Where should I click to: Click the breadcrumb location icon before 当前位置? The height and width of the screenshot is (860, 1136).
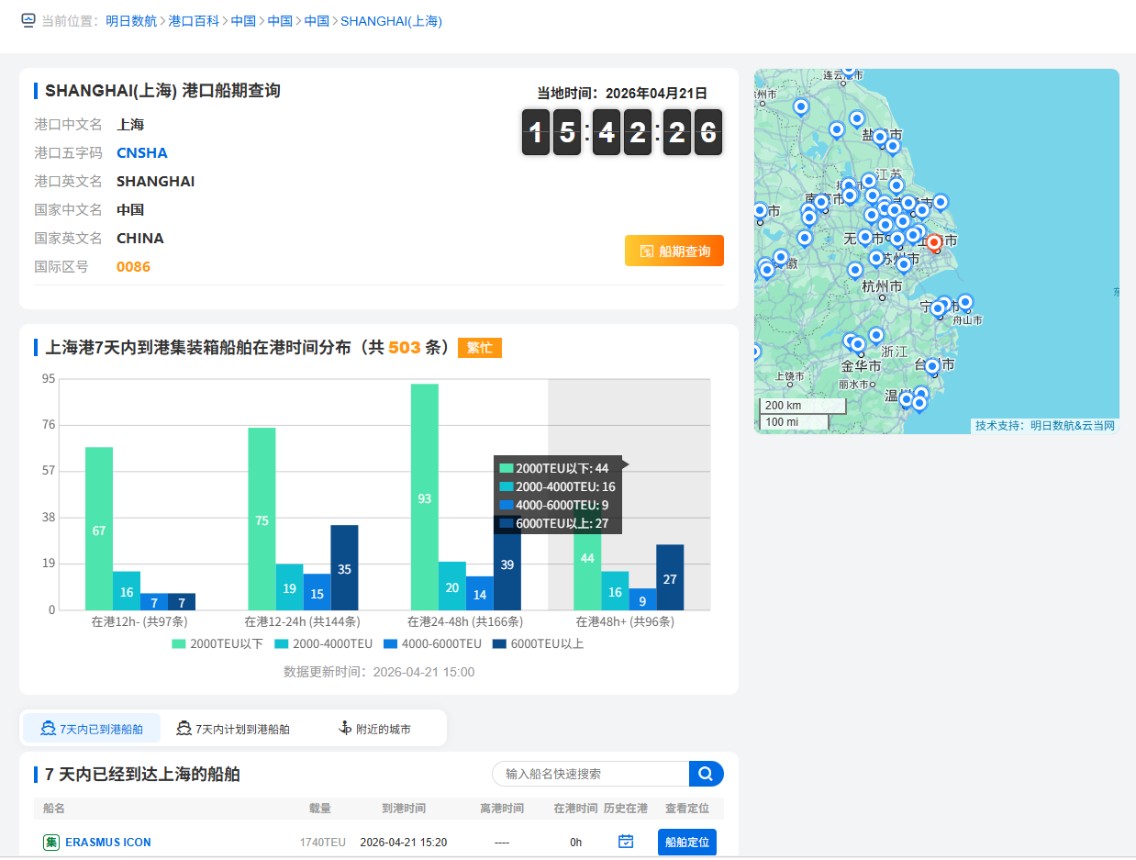coord(28,20)
